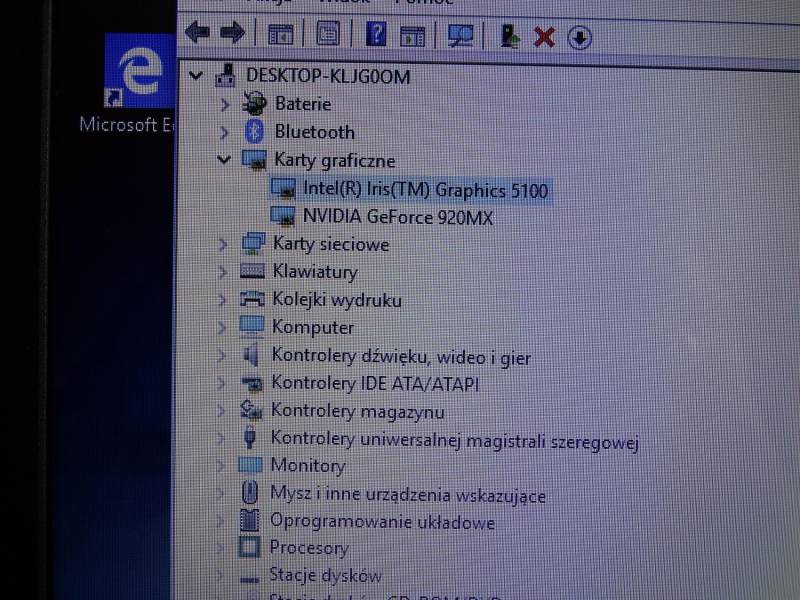The height and width of the screenshot is (600, 800).
Task: Open the Help question mark icon
Action: 376,34
